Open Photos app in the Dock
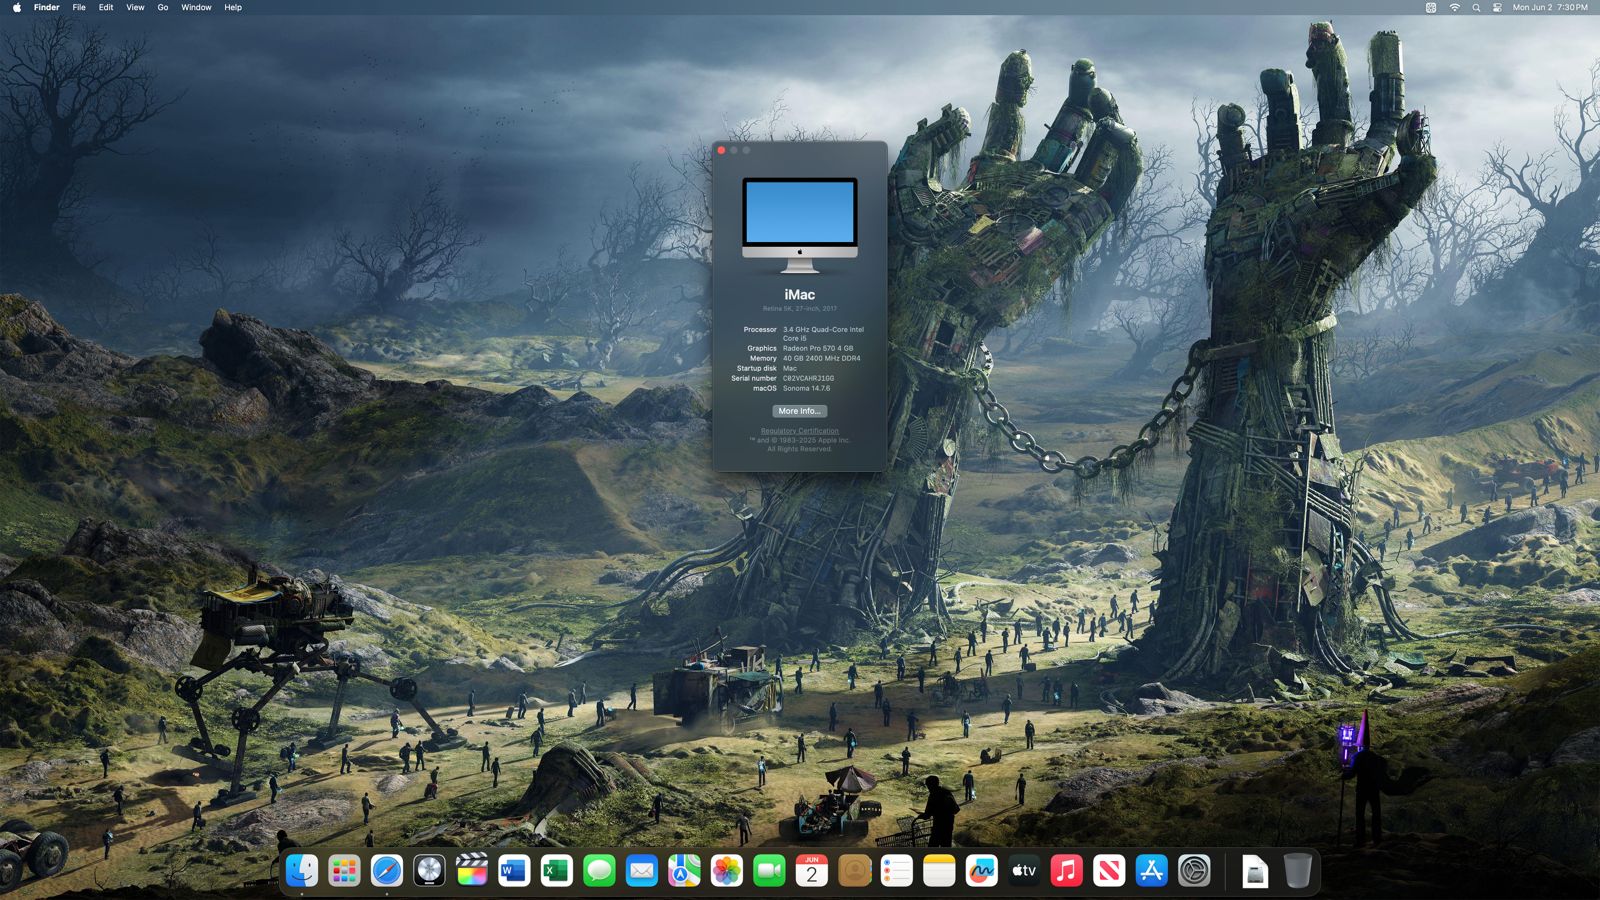The image size is (1600, 900). 727,871
